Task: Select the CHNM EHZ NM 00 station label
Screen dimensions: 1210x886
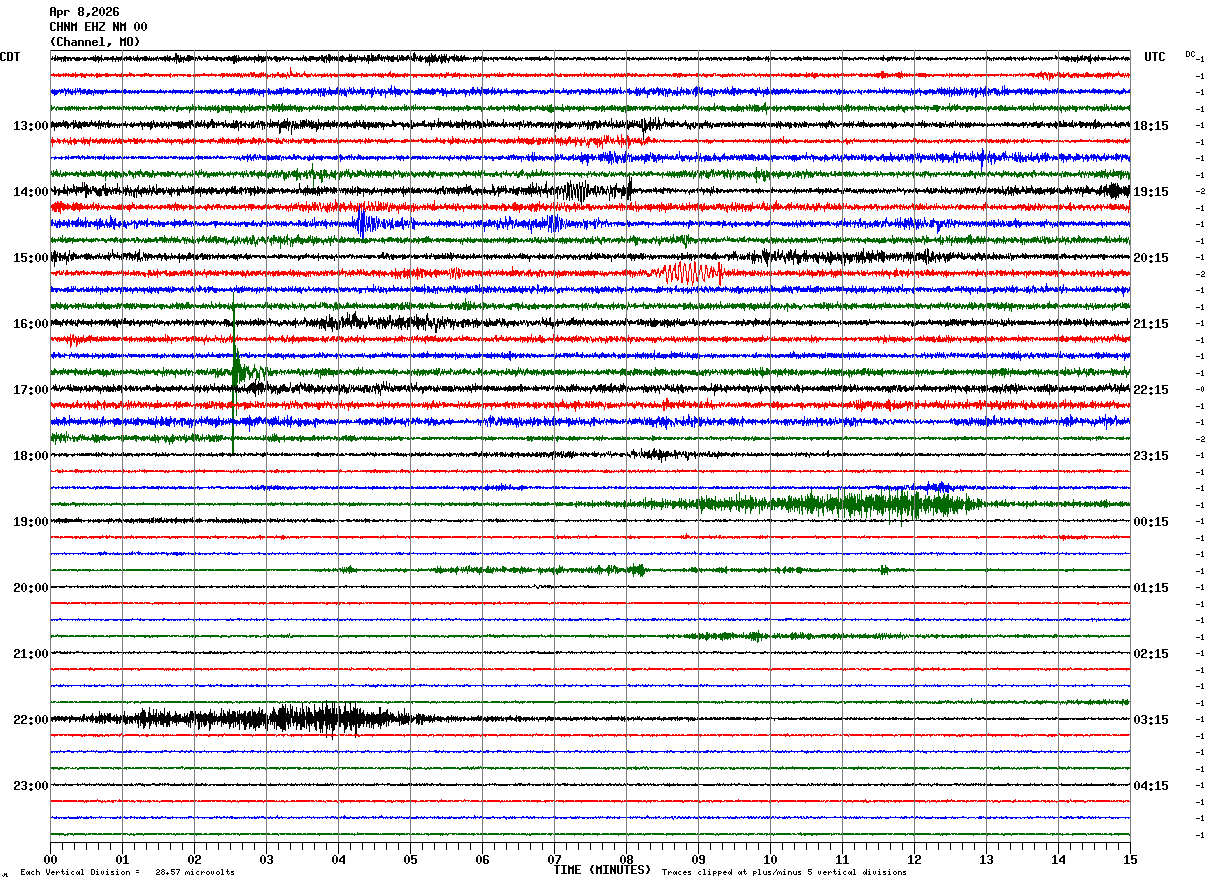Action: coord(98,27)
